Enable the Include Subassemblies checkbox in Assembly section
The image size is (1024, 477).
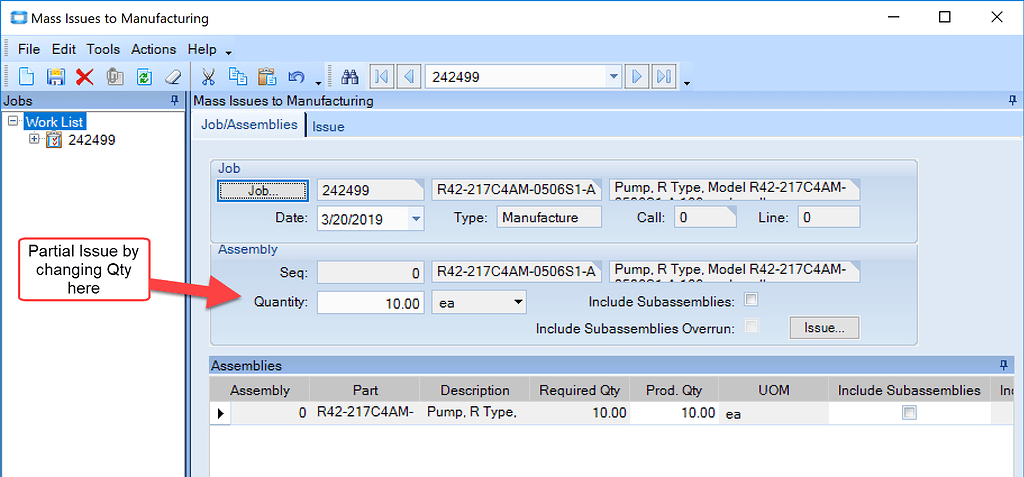(x=751, y=300)
